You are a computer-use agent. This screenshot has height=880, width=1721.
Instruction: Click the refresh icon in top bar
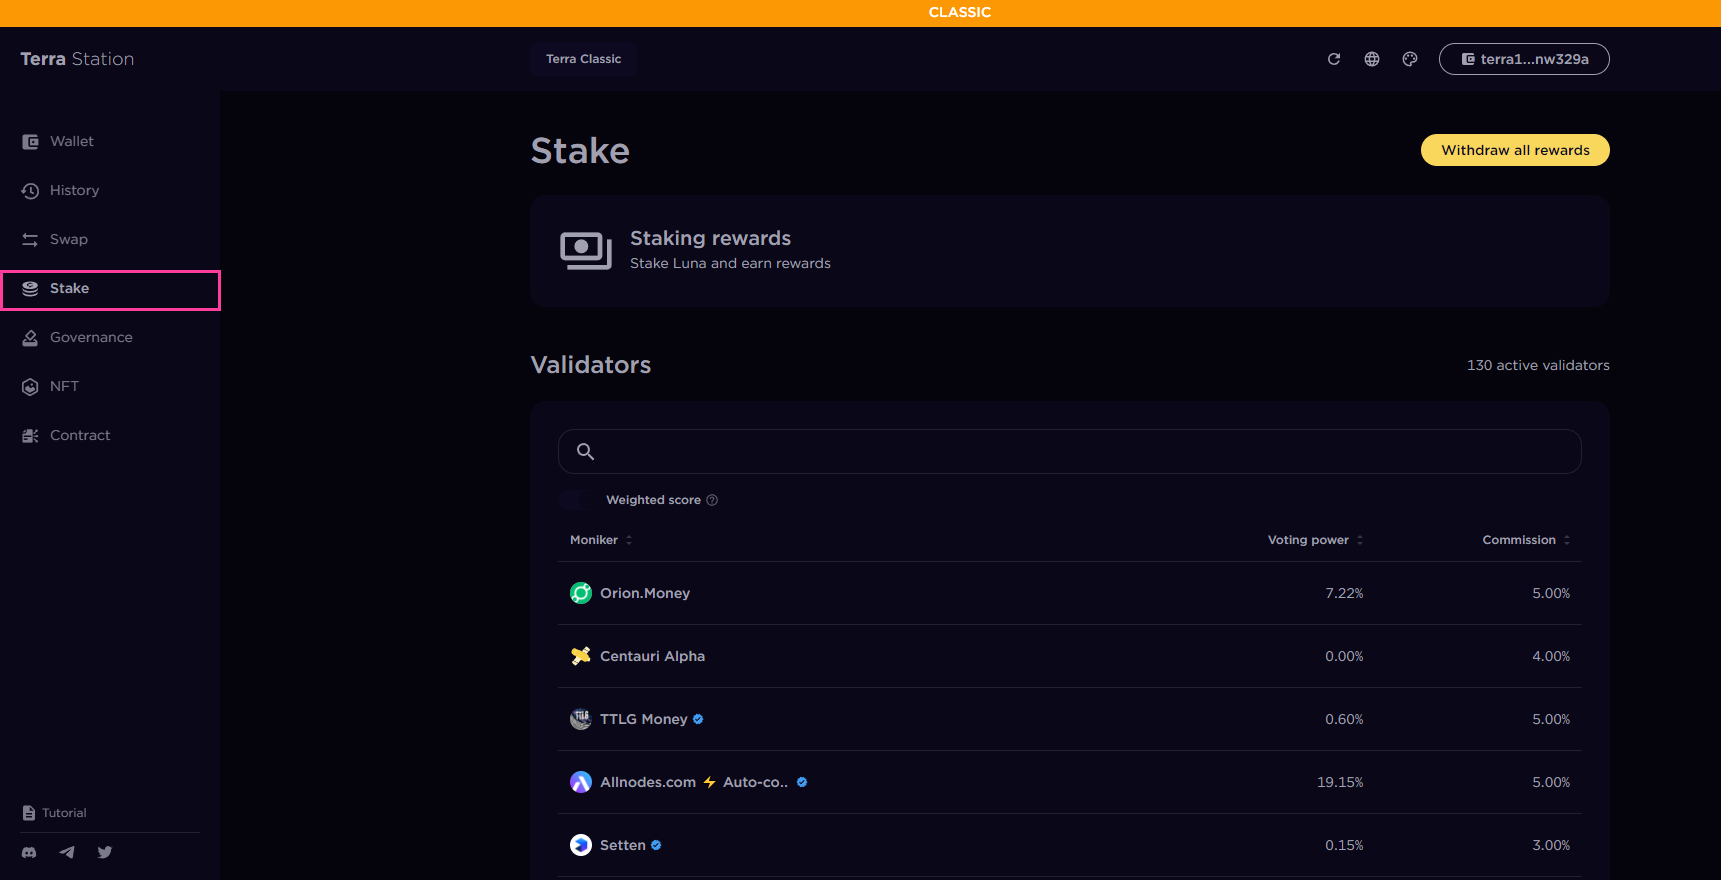pyautogui.click(x=1333, y=59)
